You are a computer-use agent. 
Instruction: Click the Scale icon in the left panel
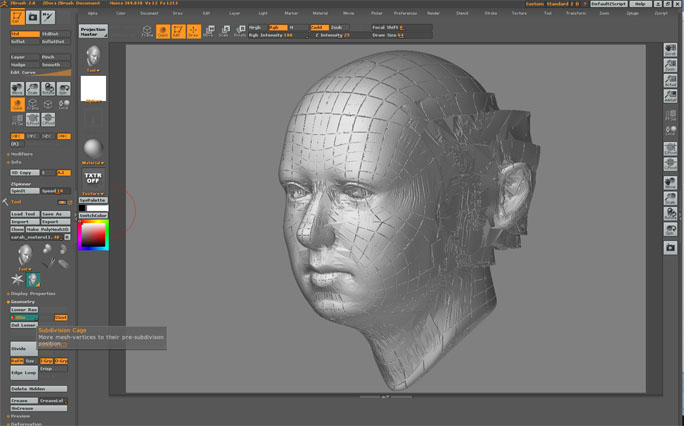(x=33, y=89)
